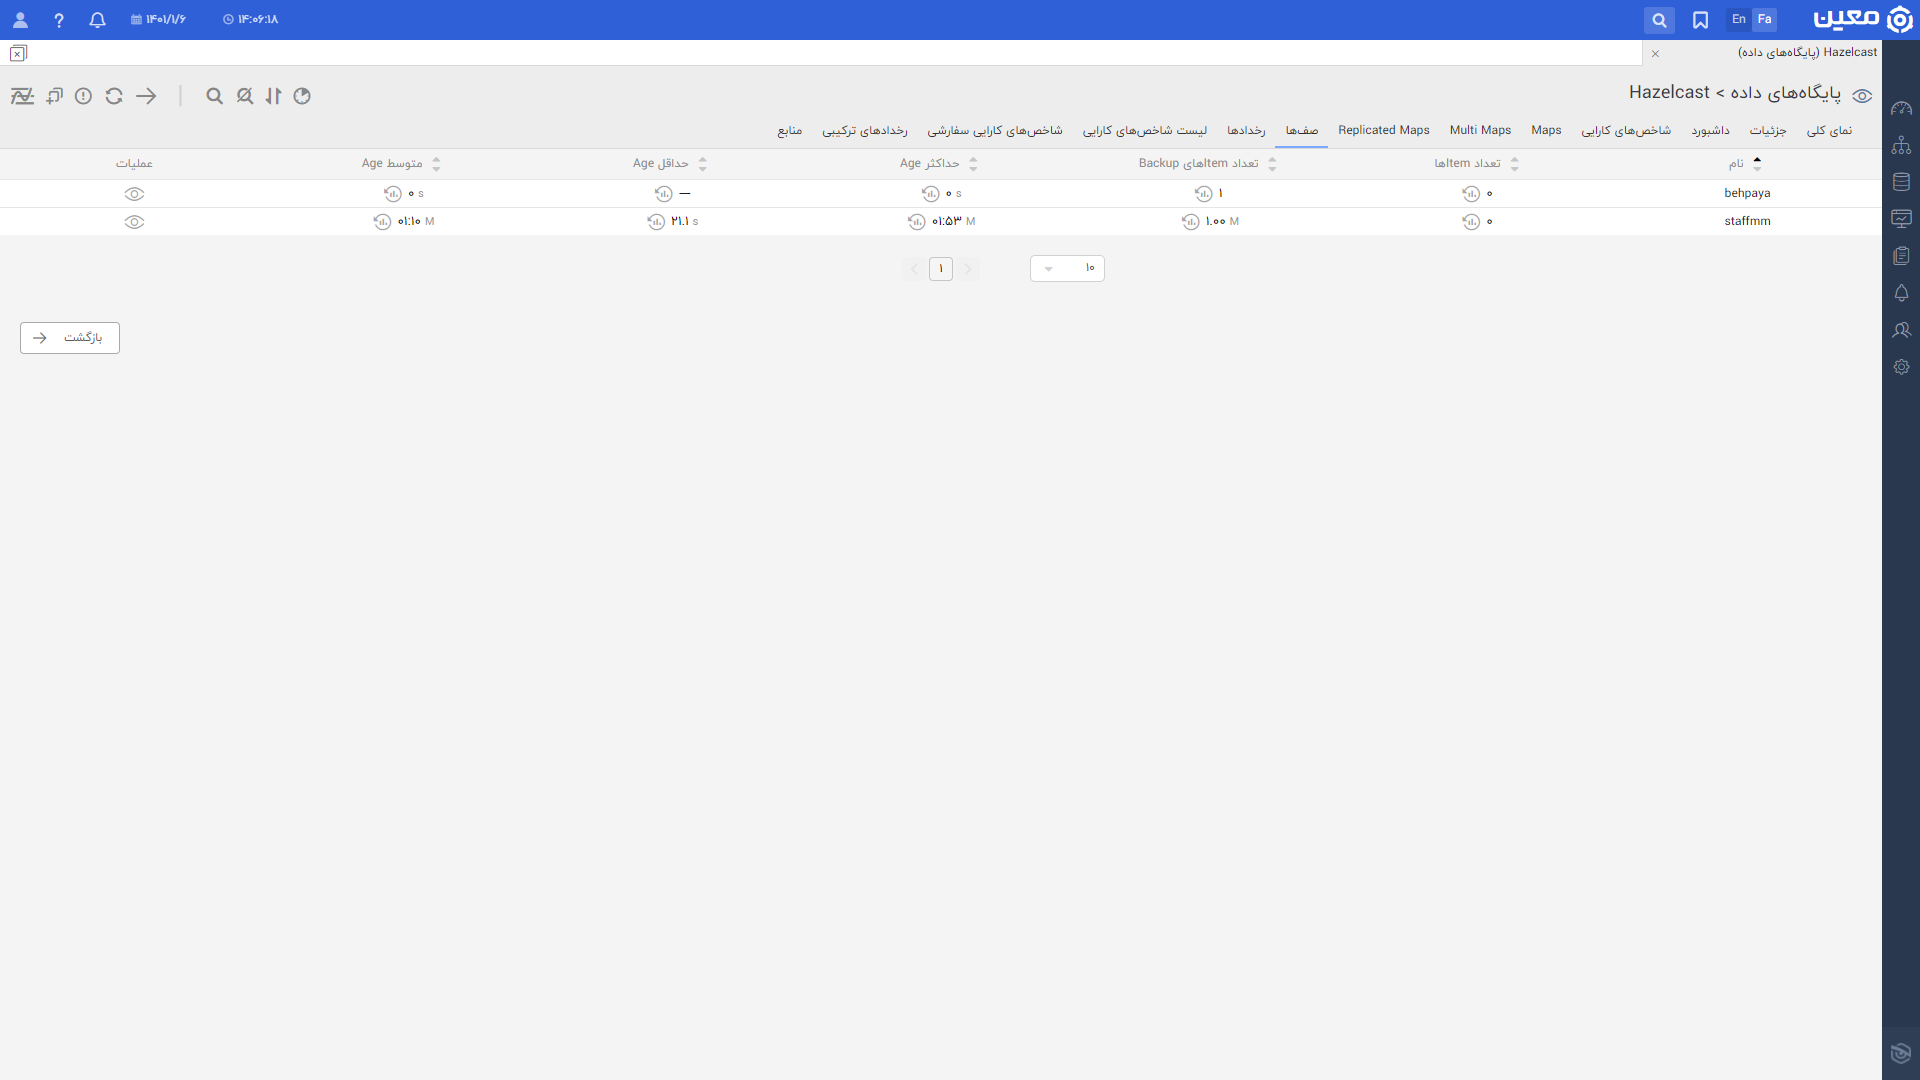Open the Maps tab

(x=1545, y=129)
